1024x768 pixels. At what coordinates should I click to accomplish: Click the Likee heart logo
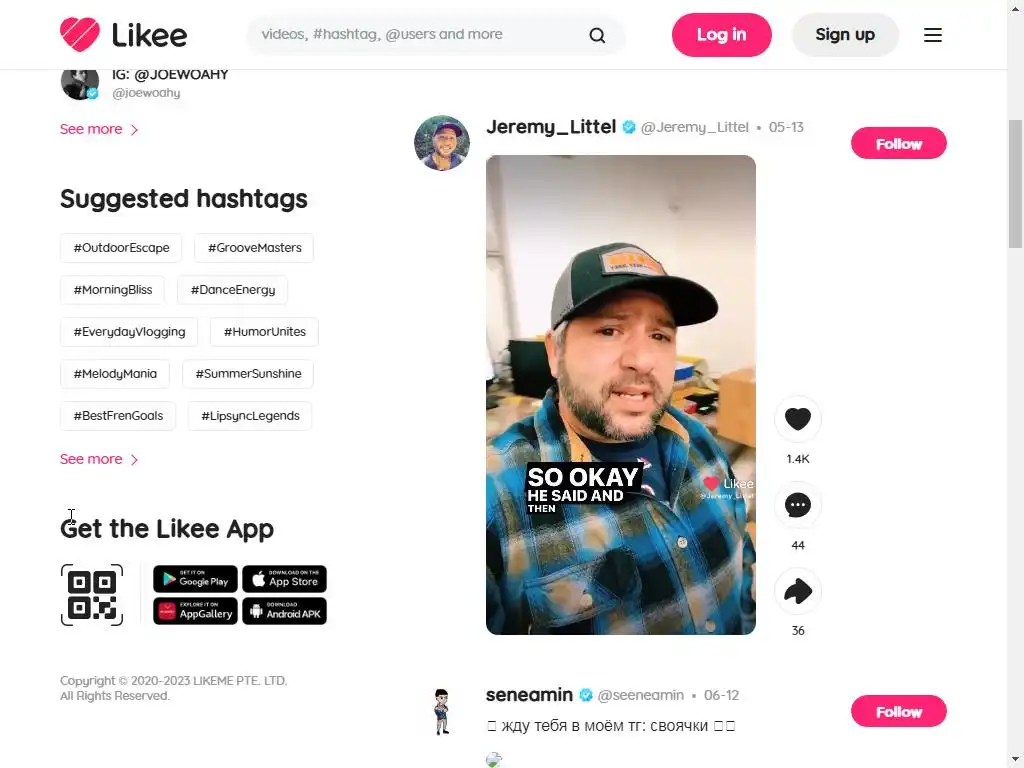click(80, 34)
